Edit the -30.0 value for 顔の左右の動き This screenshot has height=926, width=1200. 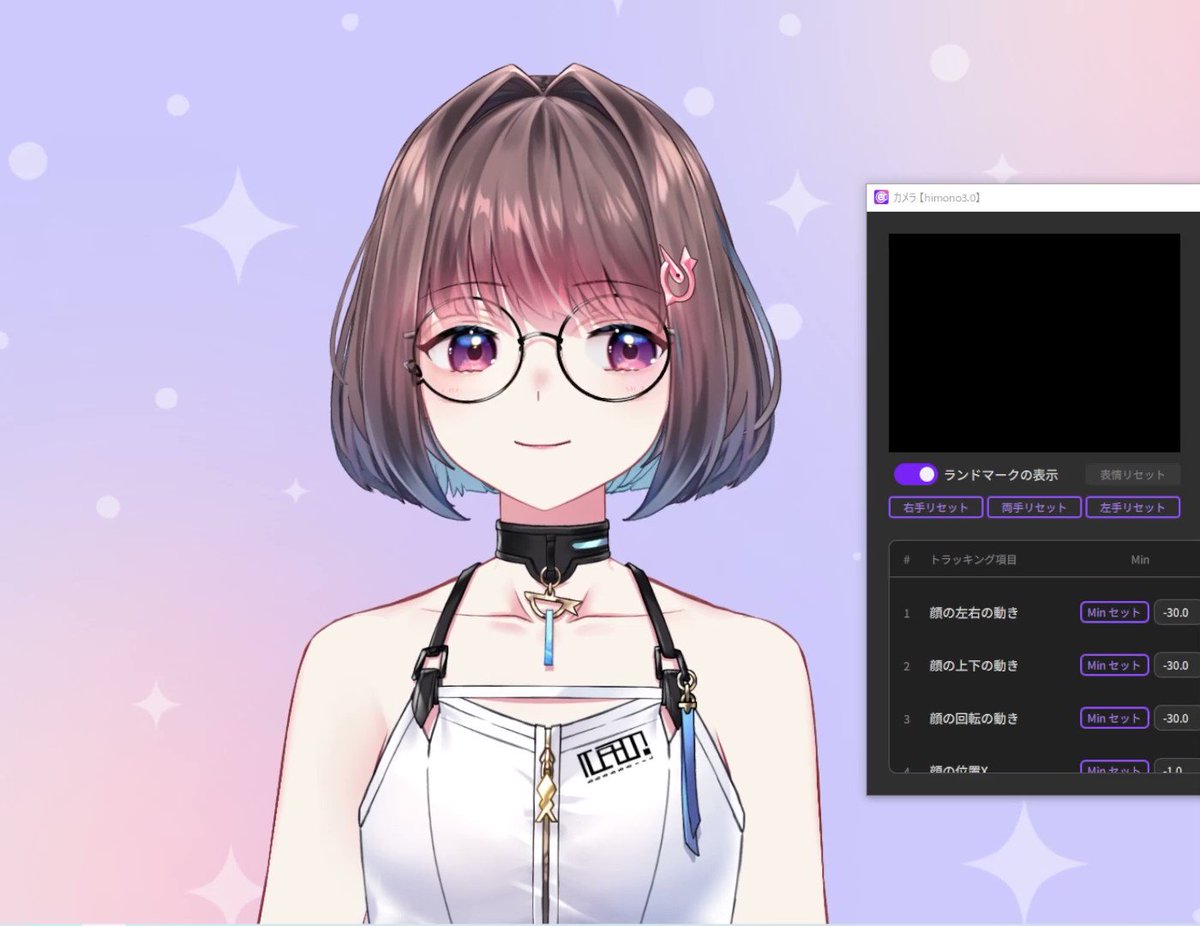coord(1177,612)
